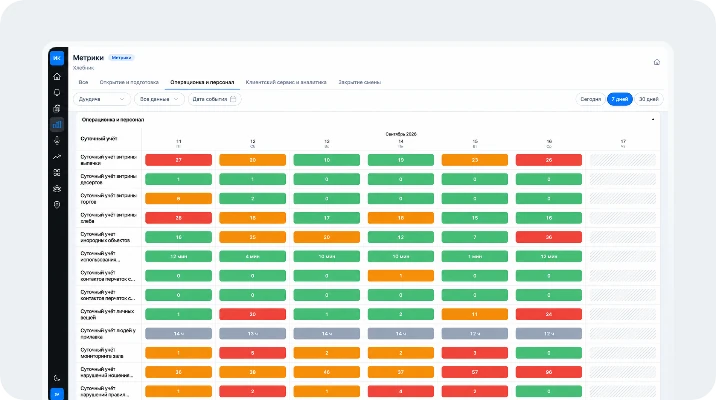Select the highlighted bar chart metrics icon
Viewport: 716px width, 400px height.
click(x=57, y=124)
